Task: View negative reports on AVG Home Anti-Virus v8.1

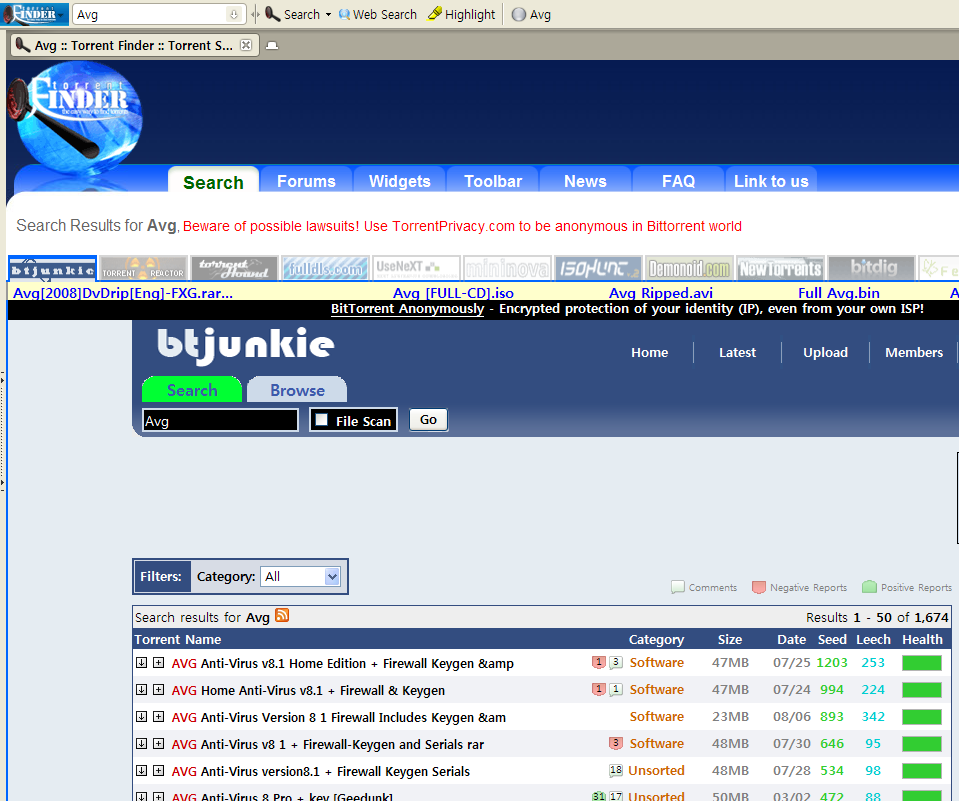Action: click(x=599, y=689)
